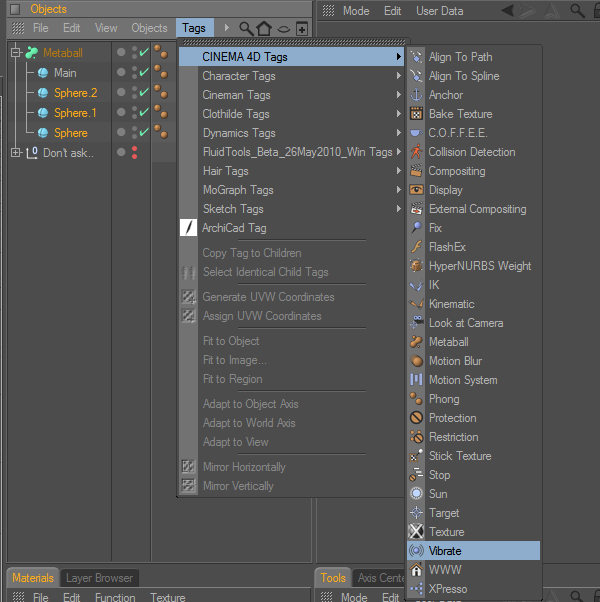Open the Character Tags submenu
This screenshot has height=602, width=600.
[291, 76]
